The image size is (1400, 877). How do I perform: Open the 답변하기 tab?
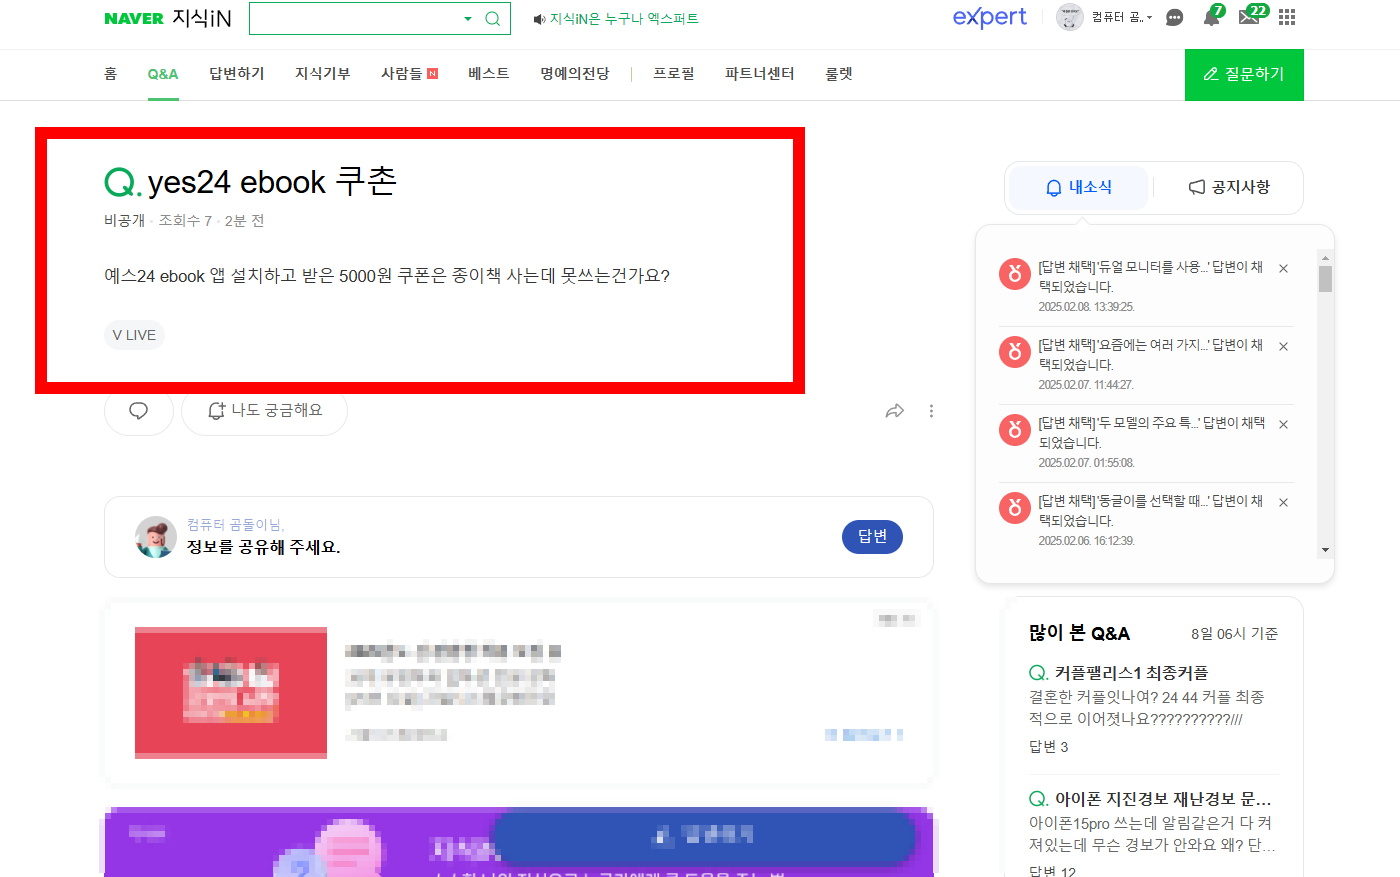(x=237, y=74)
